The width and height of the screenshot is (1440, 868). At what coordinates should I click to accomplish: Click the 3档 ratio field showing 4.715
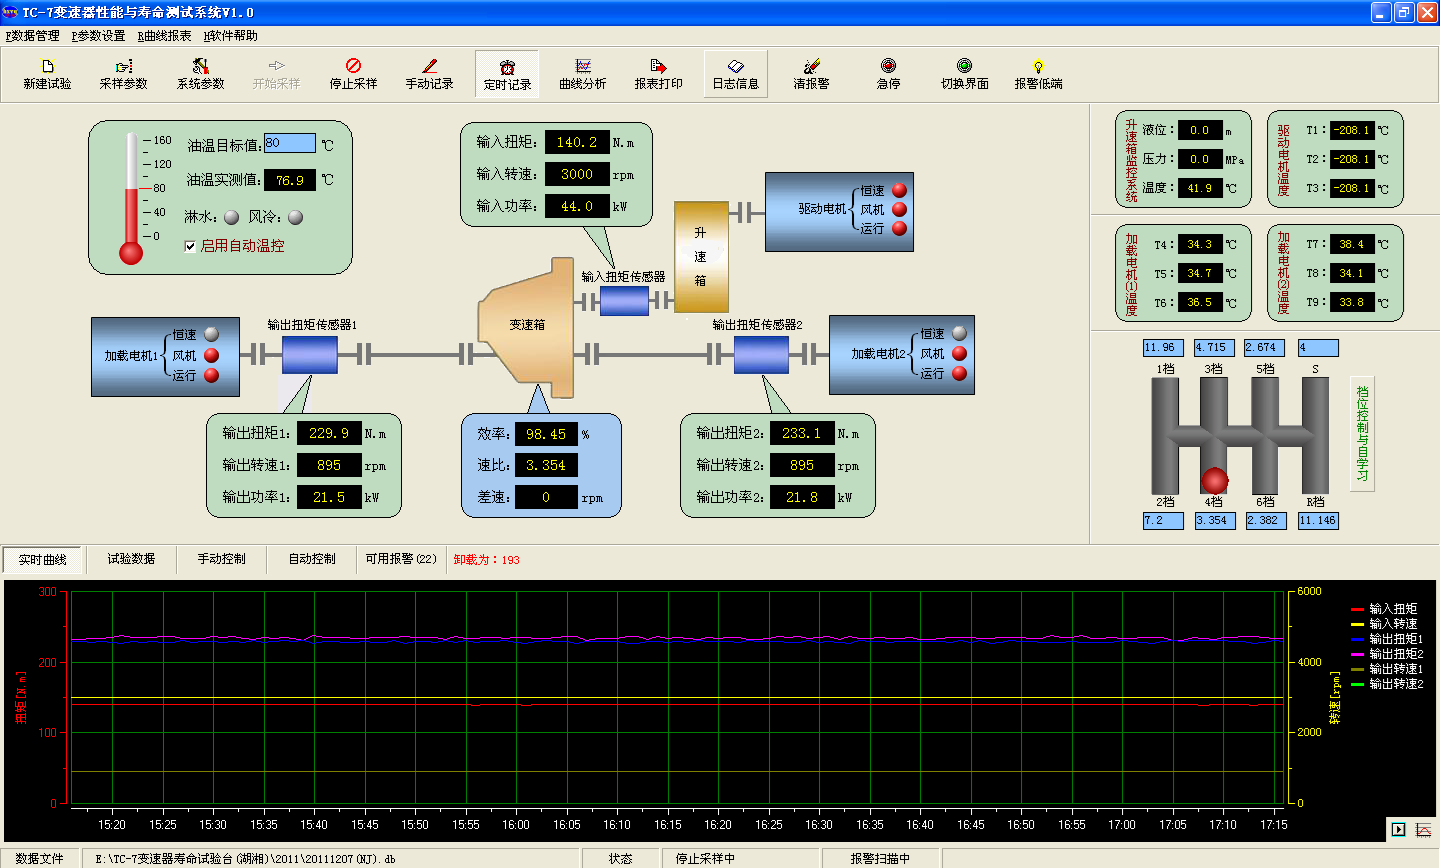coord(1214,348)
